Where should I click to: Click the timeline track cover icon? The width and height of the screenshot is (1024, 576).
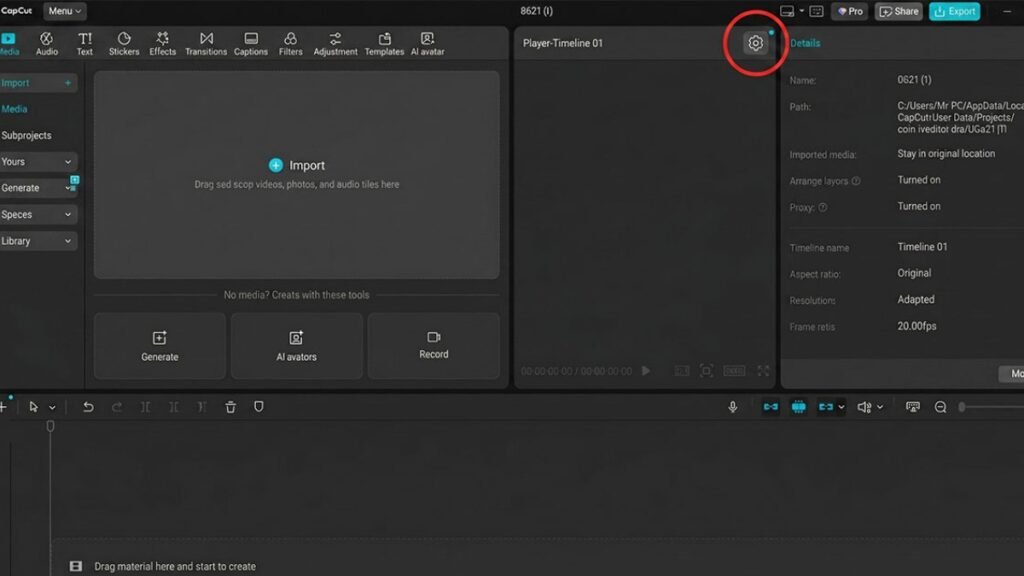coord(76,566)
